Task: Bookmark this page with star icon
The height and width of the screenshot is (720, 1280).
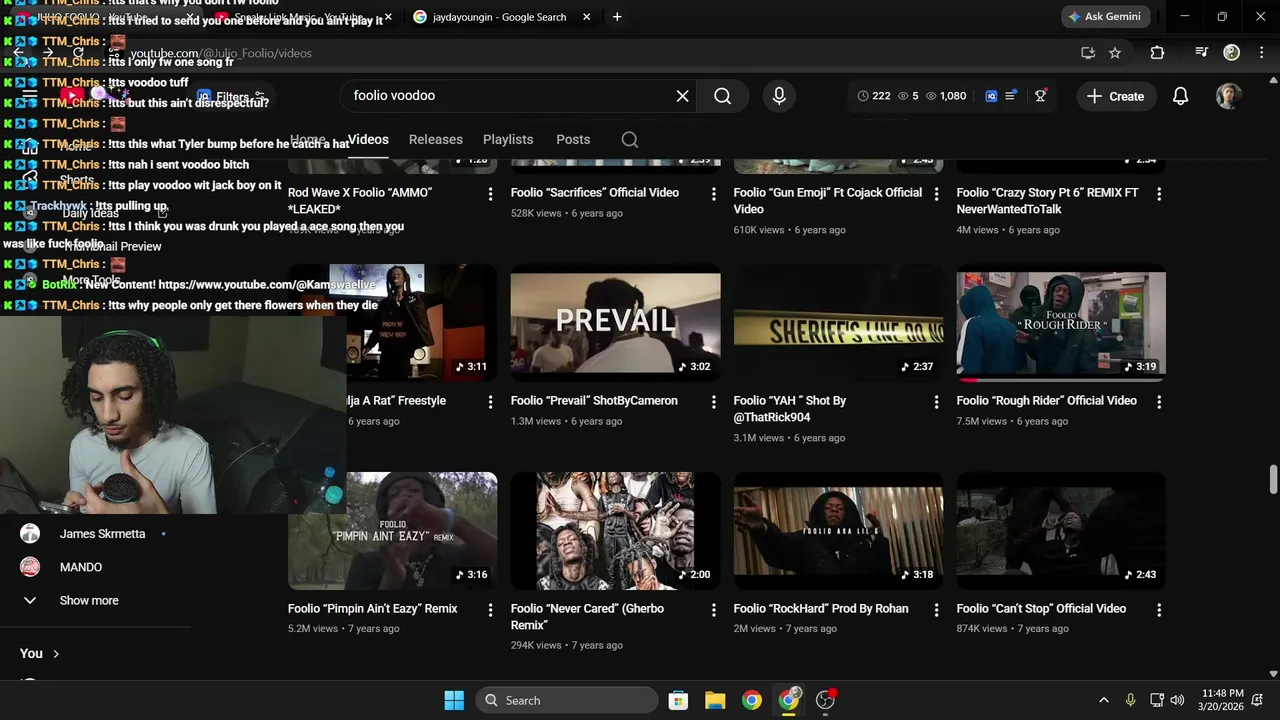Action: pos(1115,53)
